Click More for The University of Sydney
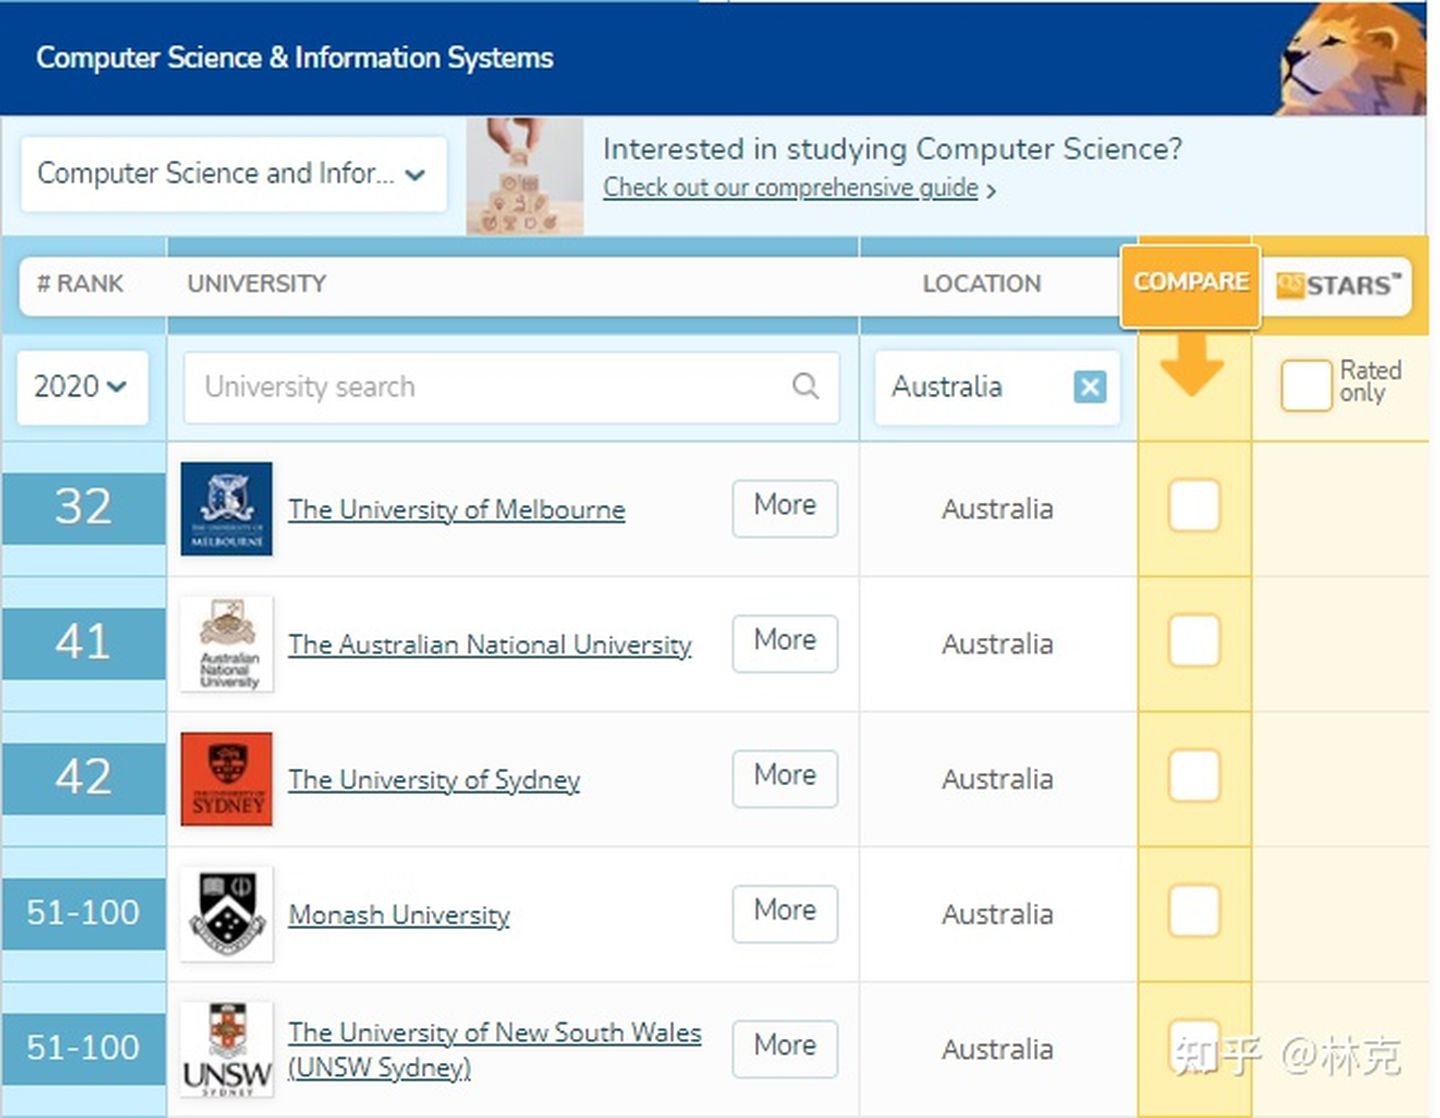Image resolution: width=1440 pixels, height=1118 pixels. pyautogui.click(x=785, y=778)
